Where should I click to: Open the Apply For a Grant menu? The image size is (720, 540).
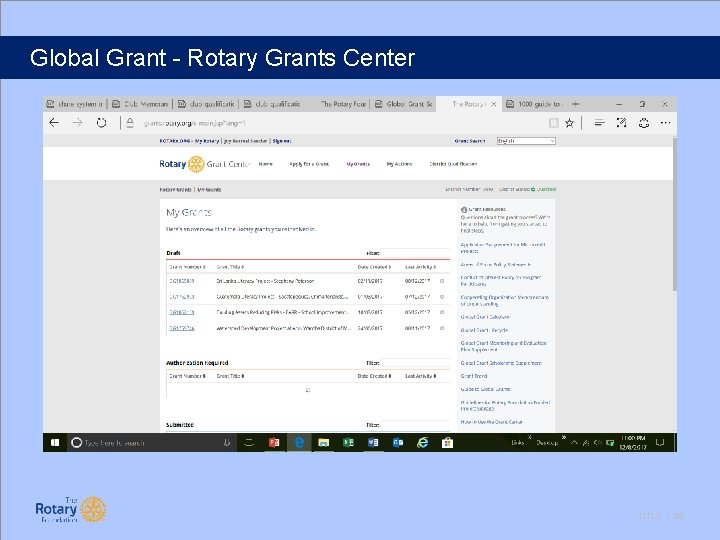click(x=309, y=164)
